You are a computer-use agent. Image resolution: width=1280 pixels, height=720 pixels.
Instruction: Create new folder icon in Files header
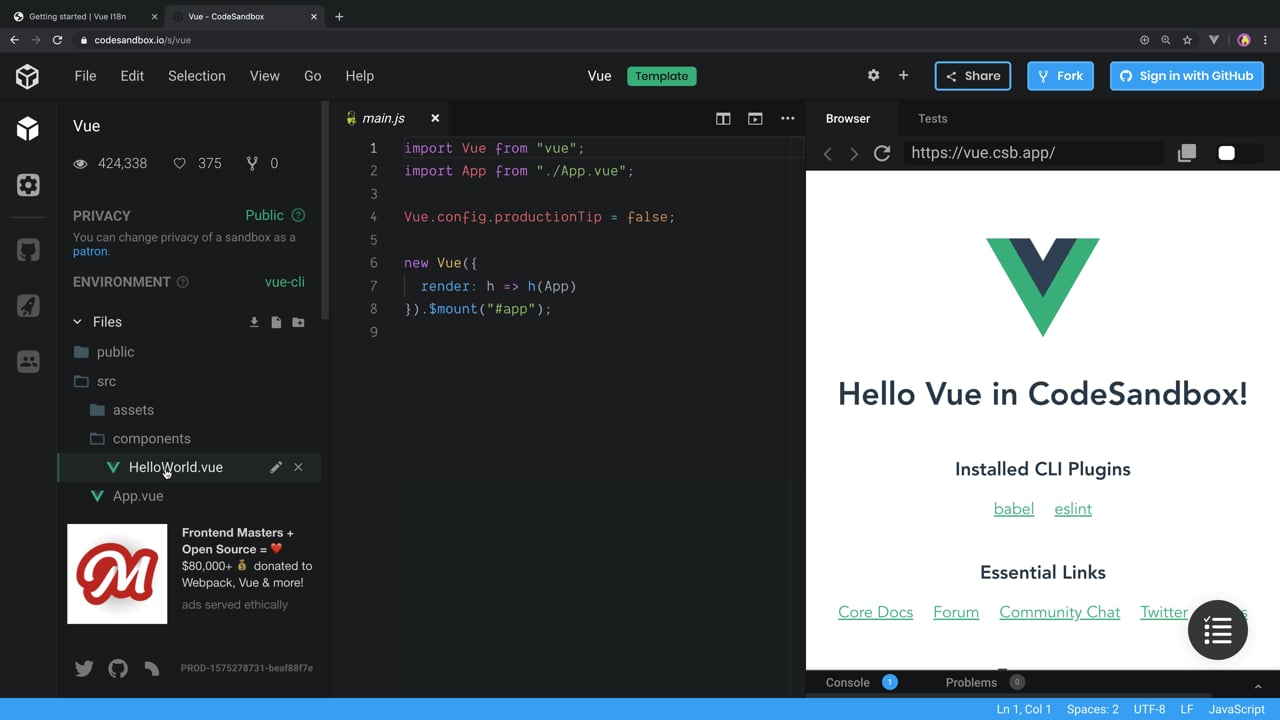[298, 322]
